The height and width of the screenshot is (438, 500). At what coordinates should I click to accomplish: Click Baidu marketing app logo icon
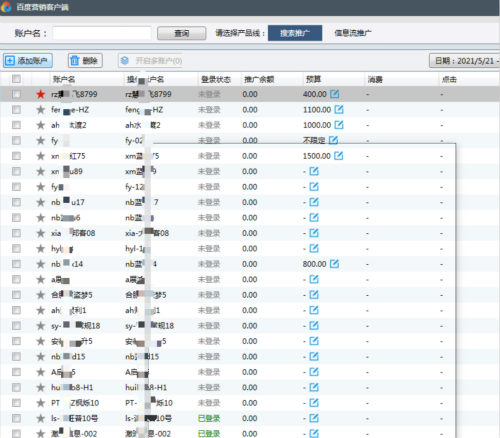6,7
